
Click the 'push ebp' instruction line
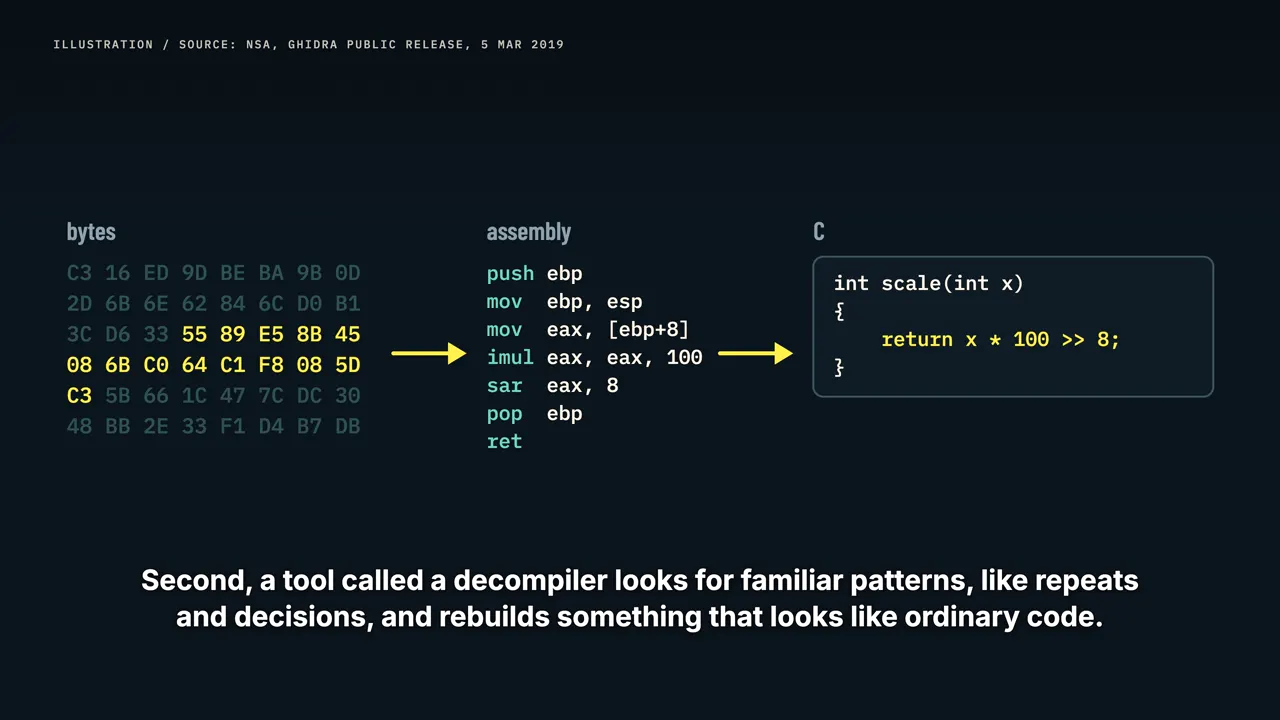[534, 274]
